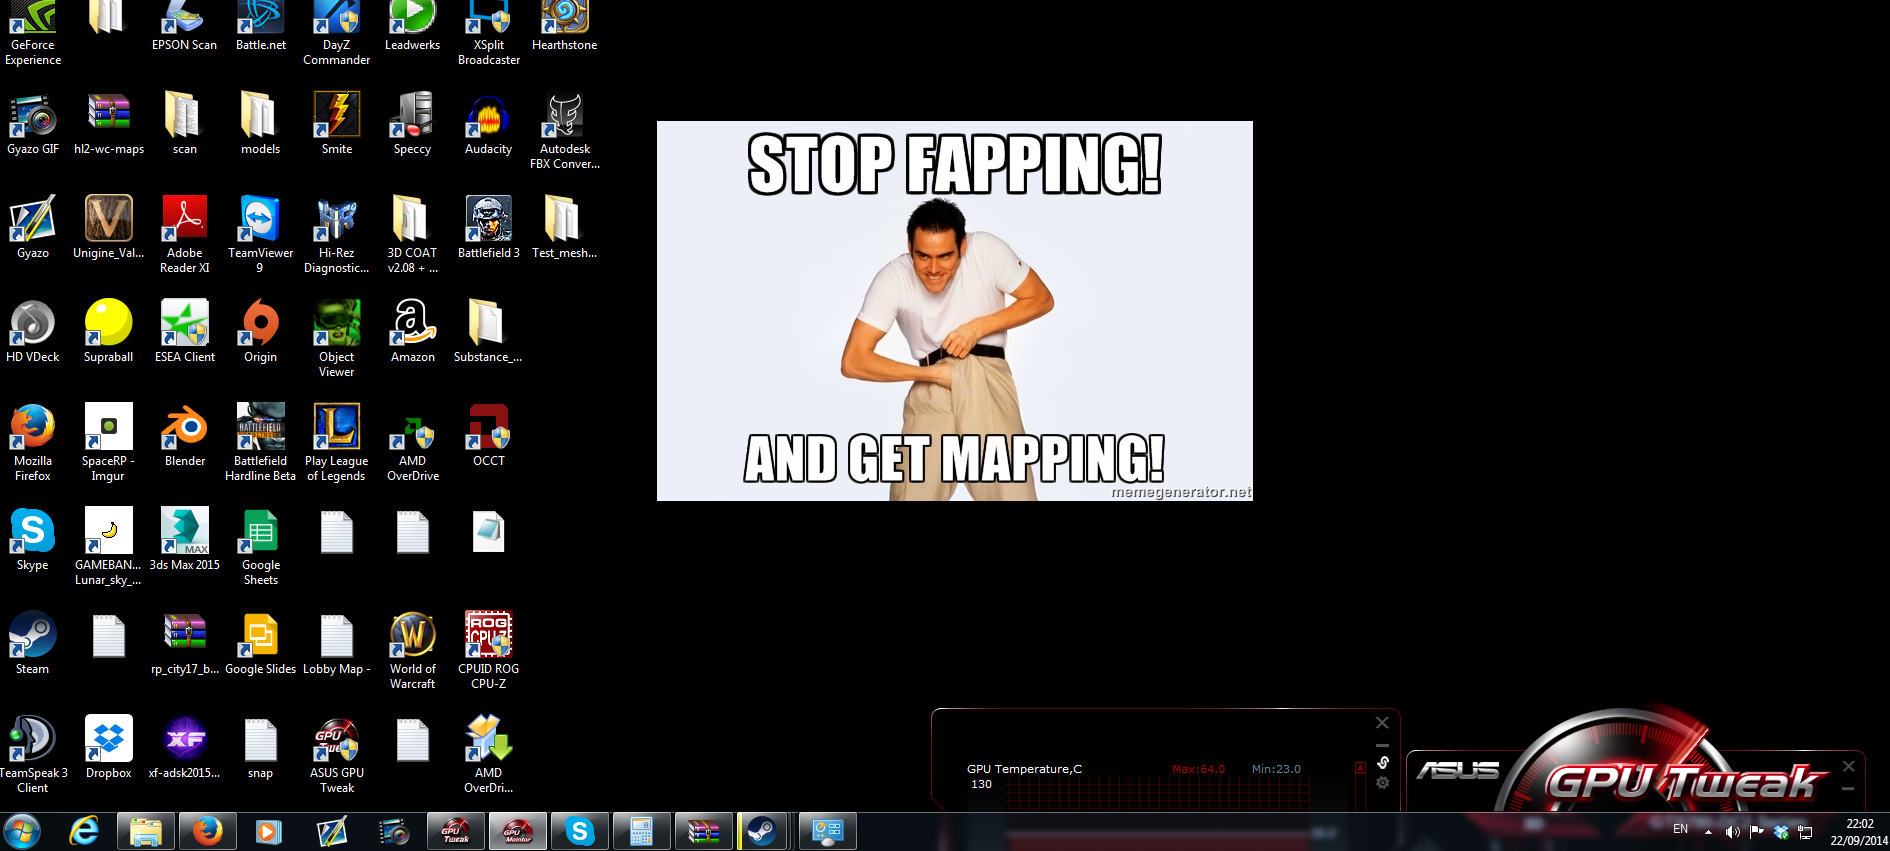Screen dimensions: 1890x851
Task: Launch TeamSpeak 3 Client shortcut
Action: [x=33, y=755]
